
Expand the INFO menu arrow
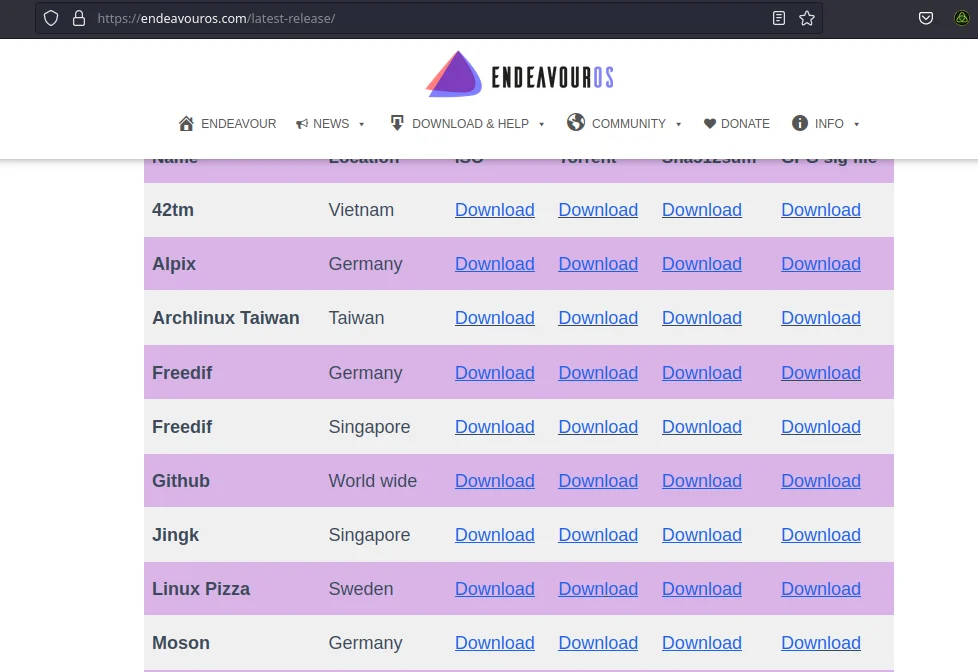coord(856,124)
